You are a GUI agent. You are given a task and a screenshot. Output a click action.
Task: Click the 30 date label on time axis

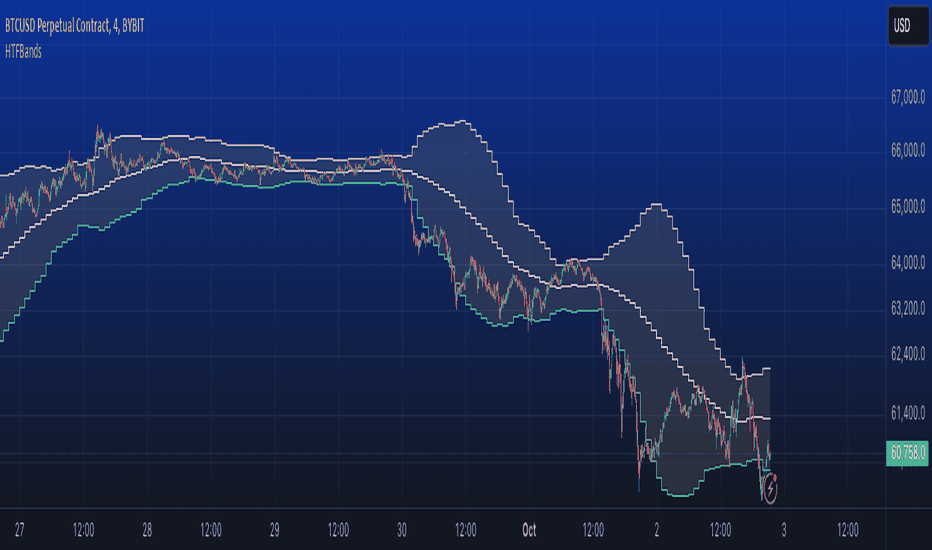point(402,530)
